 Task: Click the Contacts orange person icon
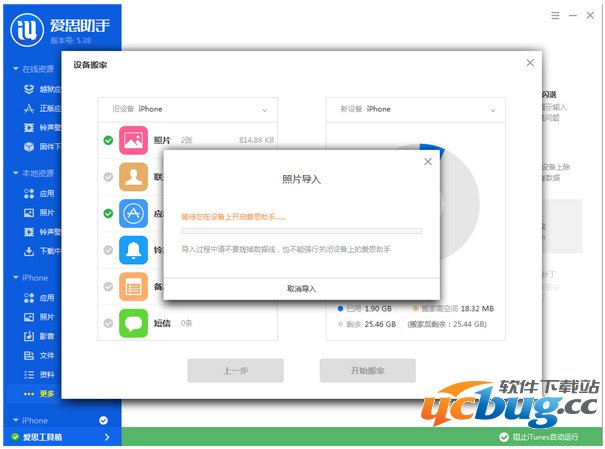[133, 177]
